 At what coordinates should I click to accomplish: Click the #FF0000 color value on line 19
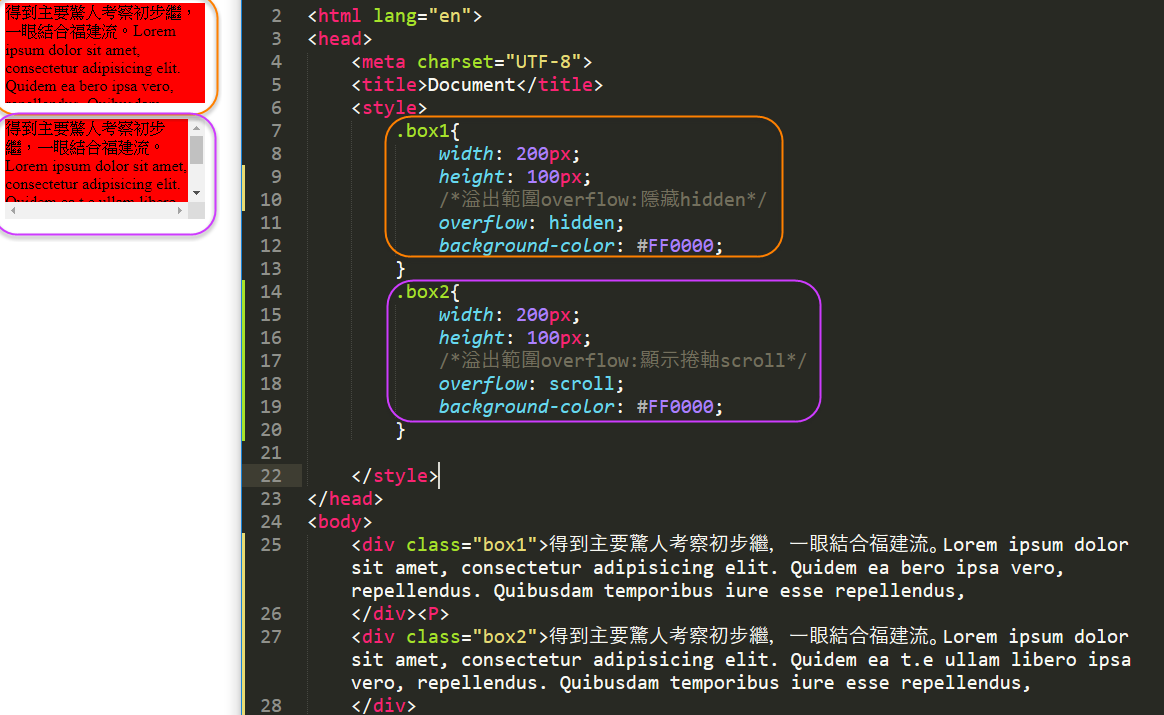pyautogui.click(x=678, y=407)
